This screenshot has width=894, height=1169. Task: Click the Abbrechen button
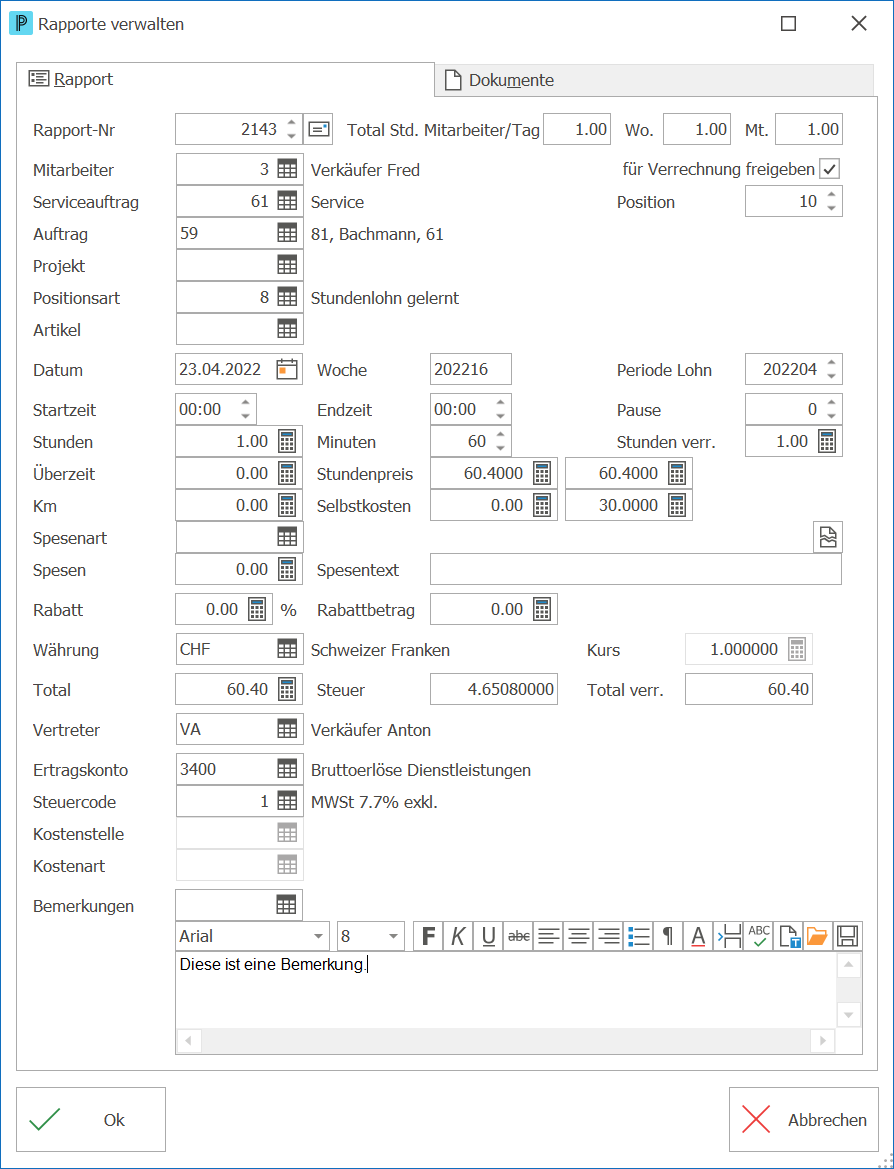(x=804, y=1120)
